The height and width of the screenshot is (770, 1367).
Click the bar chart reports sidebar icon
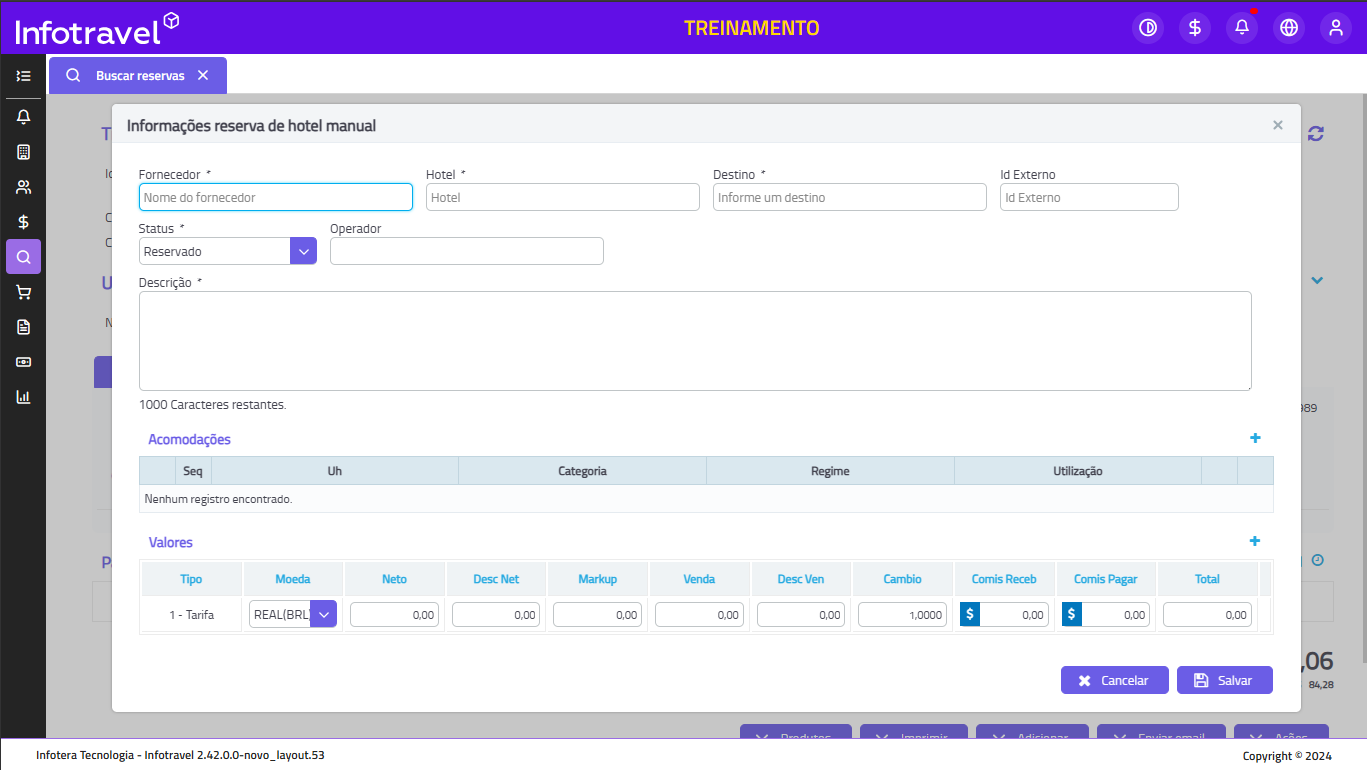[x=24, y=397]
